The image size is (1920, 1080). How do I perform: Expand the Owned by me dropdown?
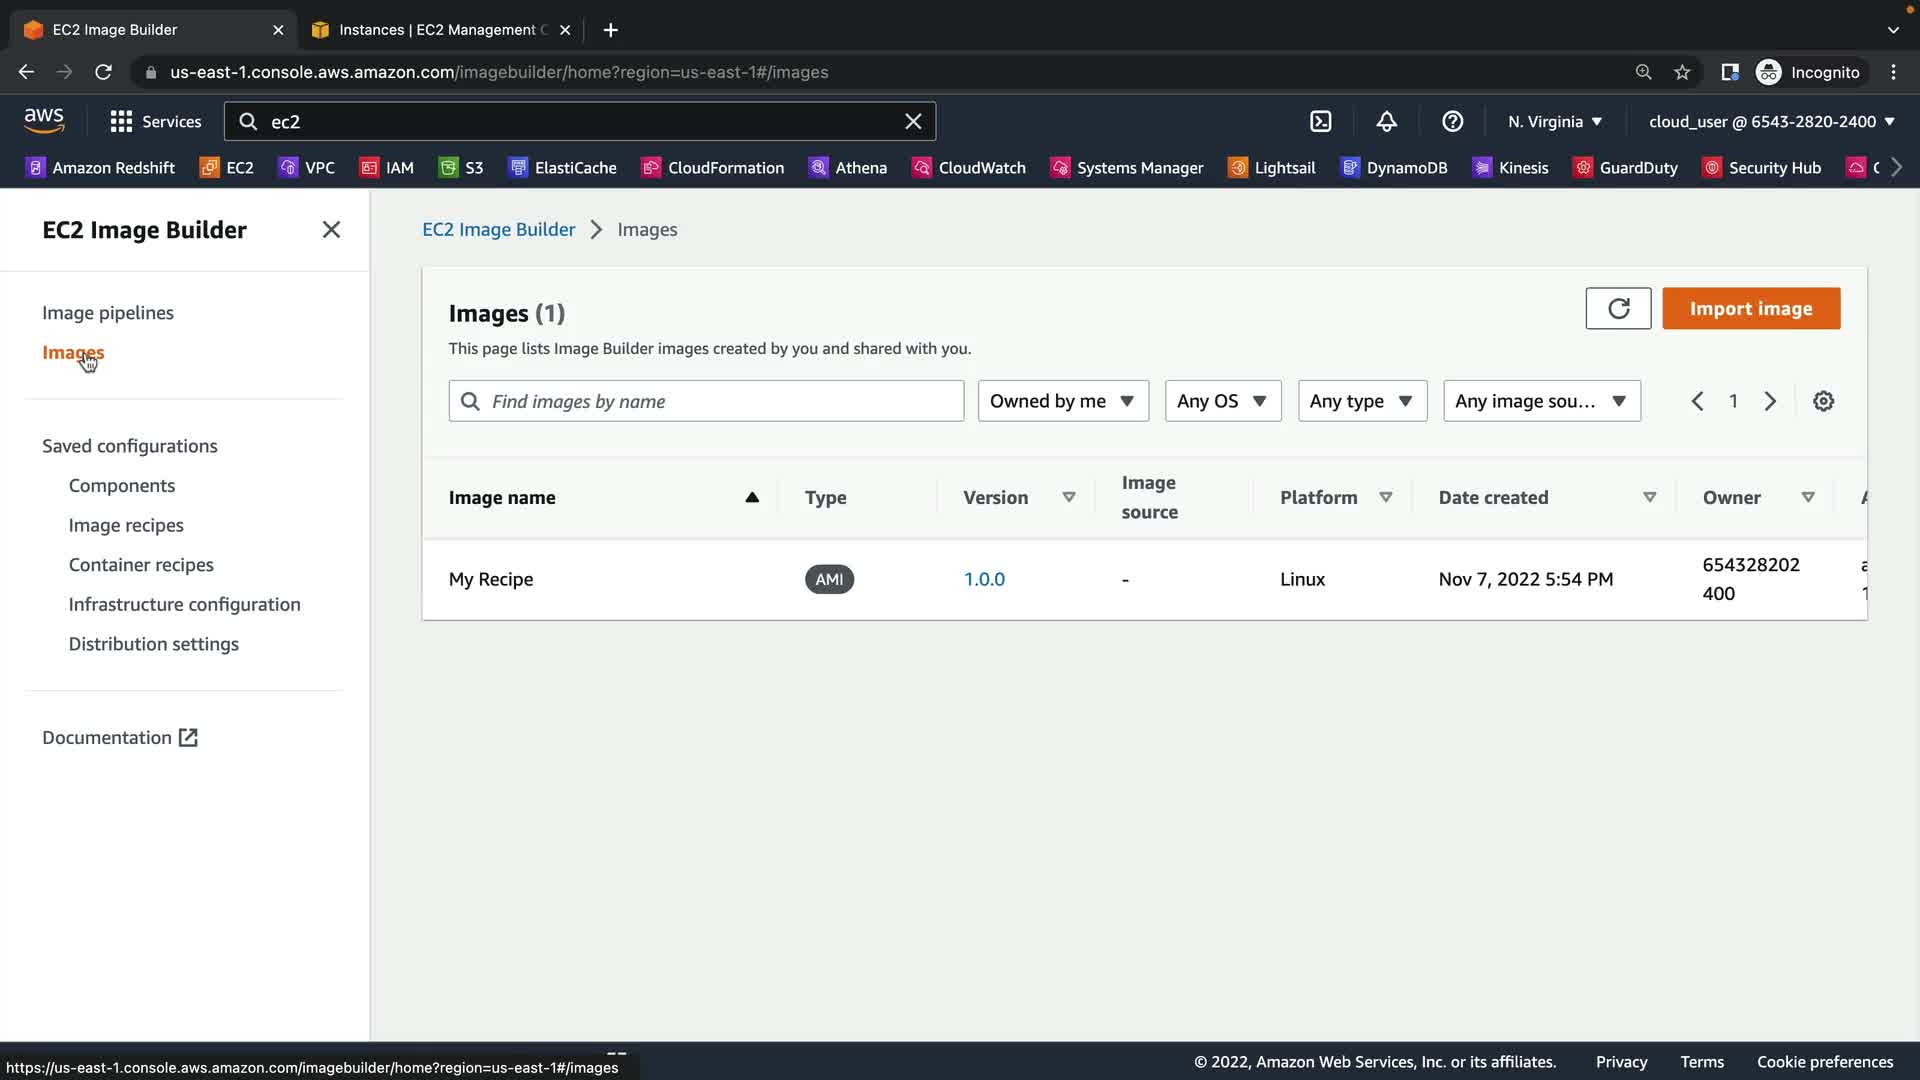(x=1062, y=401)
